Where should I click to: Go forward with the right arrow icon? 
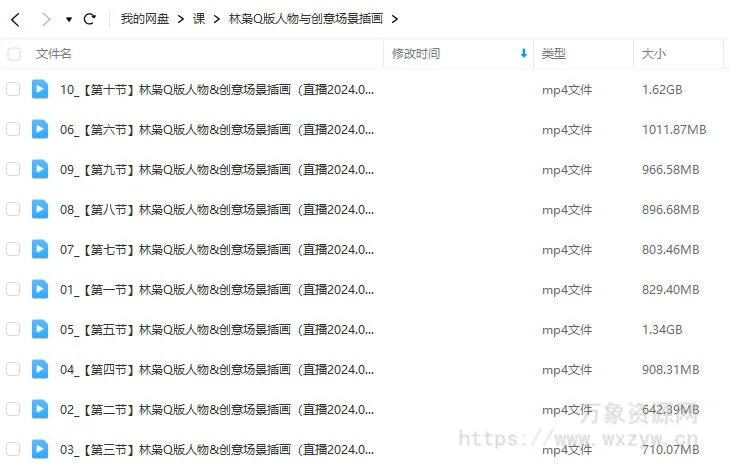pyautogui.click(x=46, y=20)
